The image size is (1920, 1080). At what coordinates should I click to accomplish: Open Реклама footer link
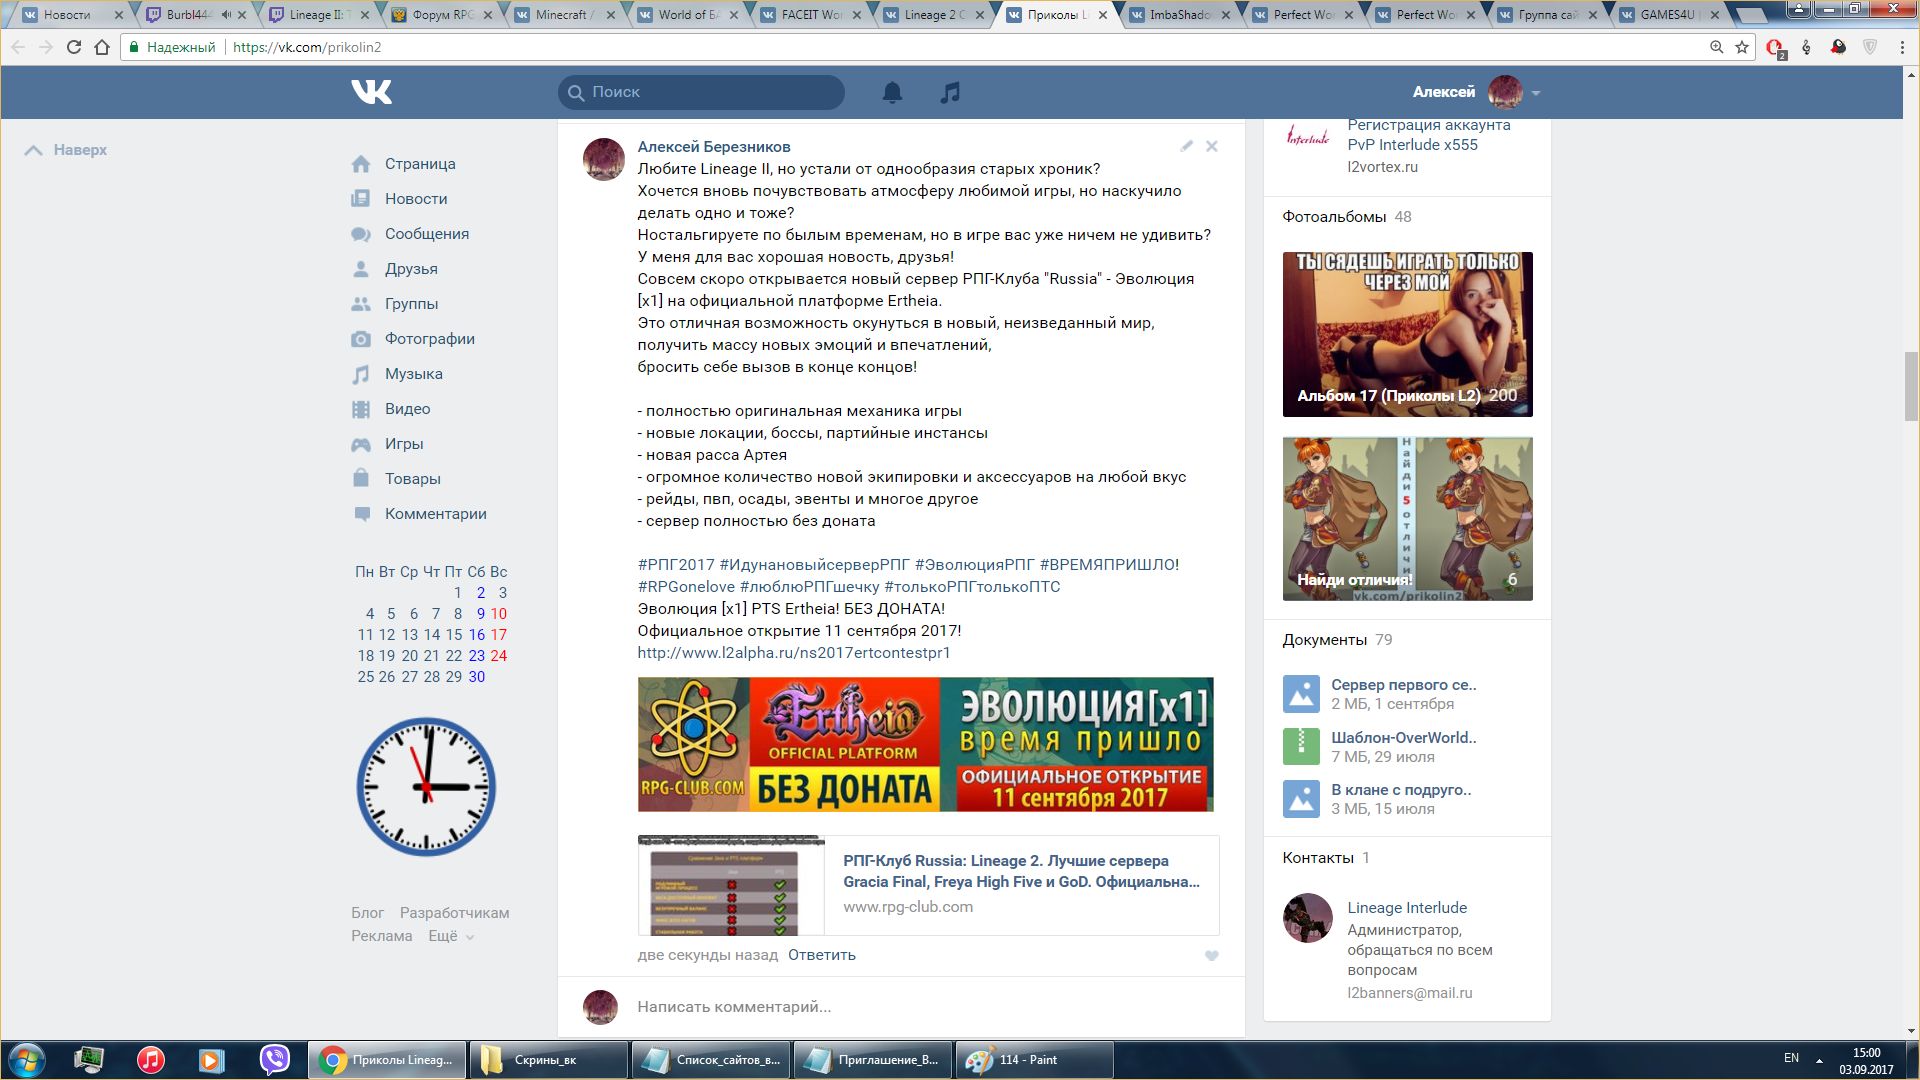click(381, 936)
